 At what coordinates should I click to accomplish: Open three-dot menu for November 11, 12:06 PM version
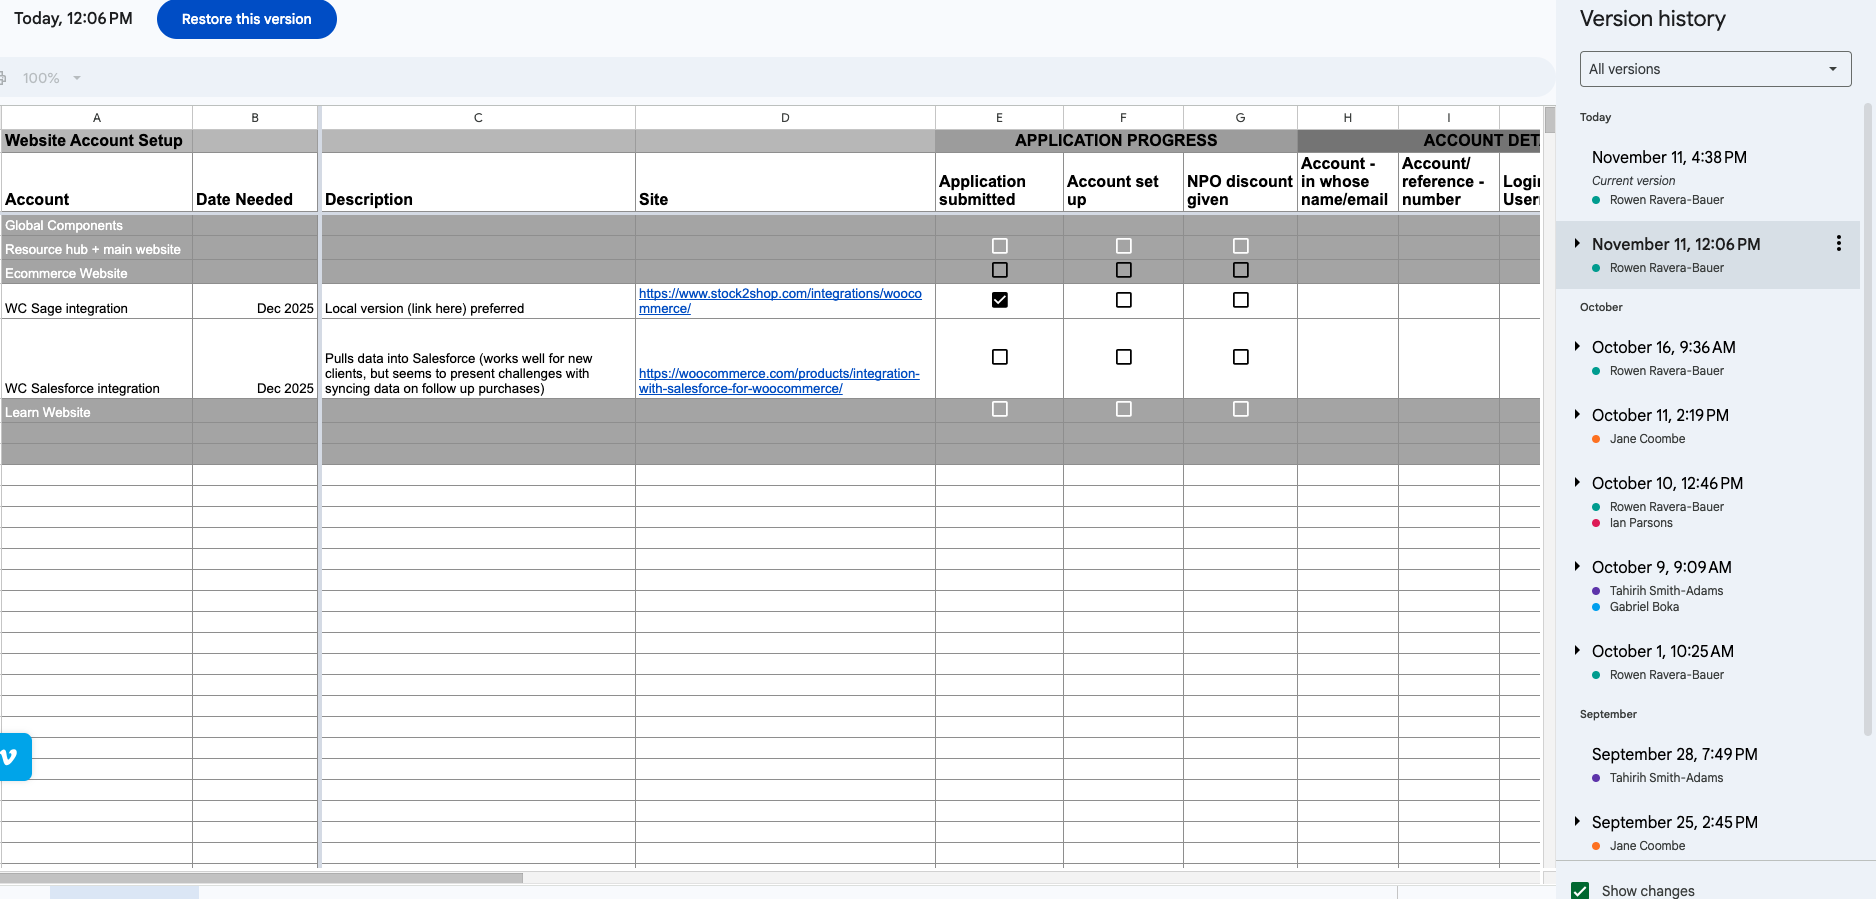click(1838, 244)
